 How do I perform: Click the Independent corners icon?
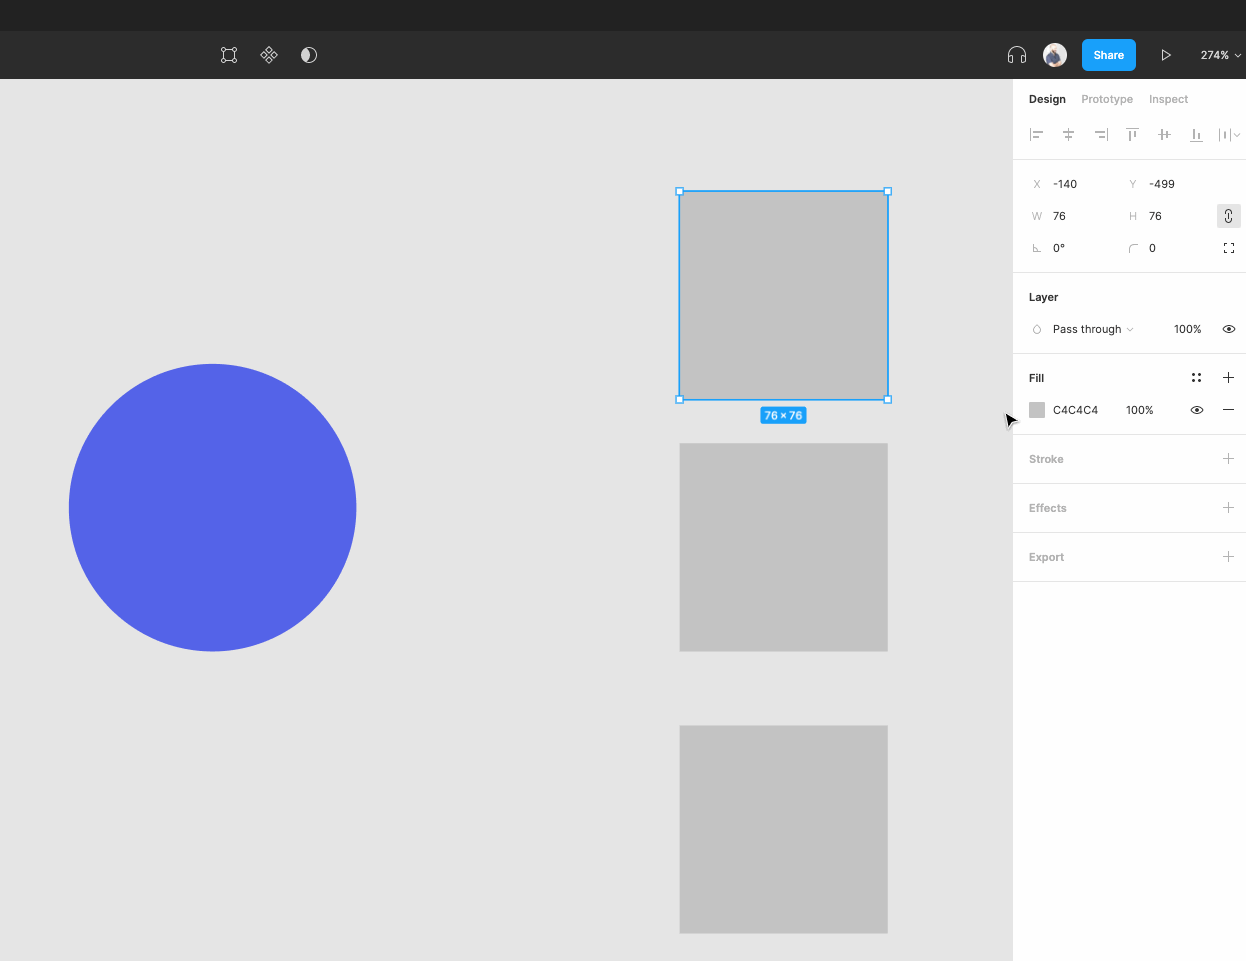[1229, 248]
